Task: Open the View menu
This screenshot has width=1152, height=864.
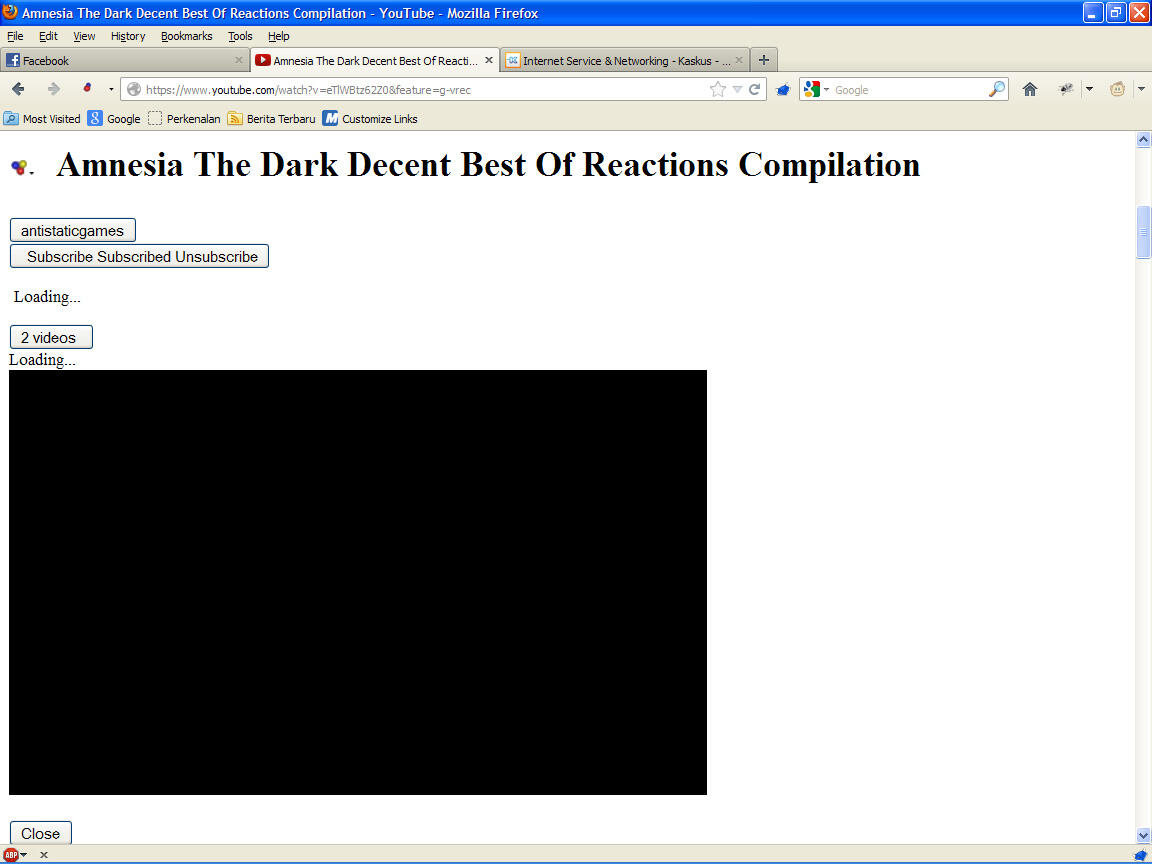Action: (x=84, y=36)
